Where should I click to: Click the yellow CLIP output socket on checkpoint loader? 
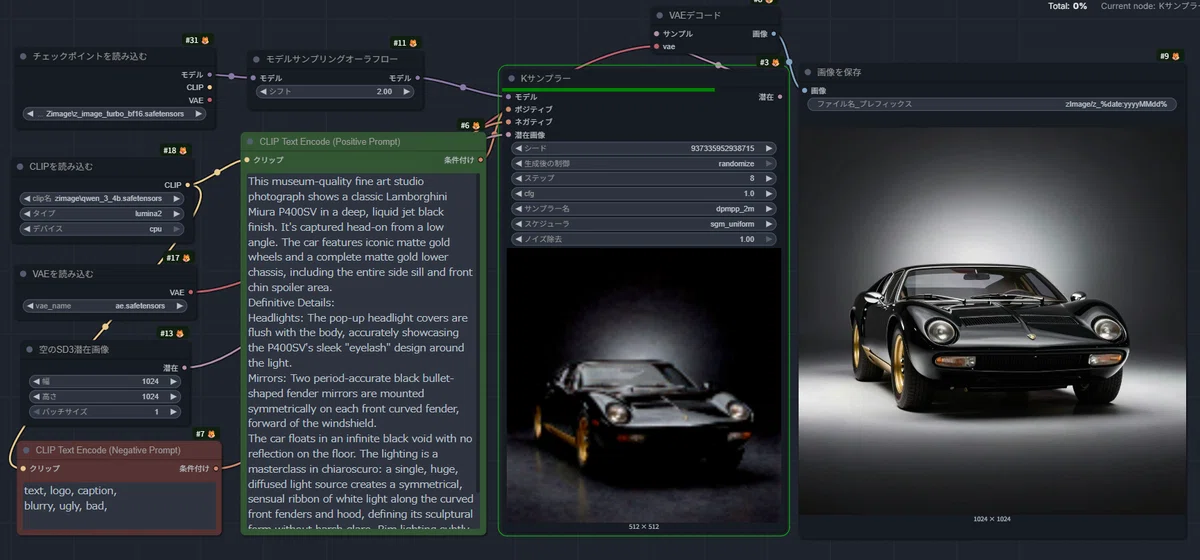coord(210,87)
